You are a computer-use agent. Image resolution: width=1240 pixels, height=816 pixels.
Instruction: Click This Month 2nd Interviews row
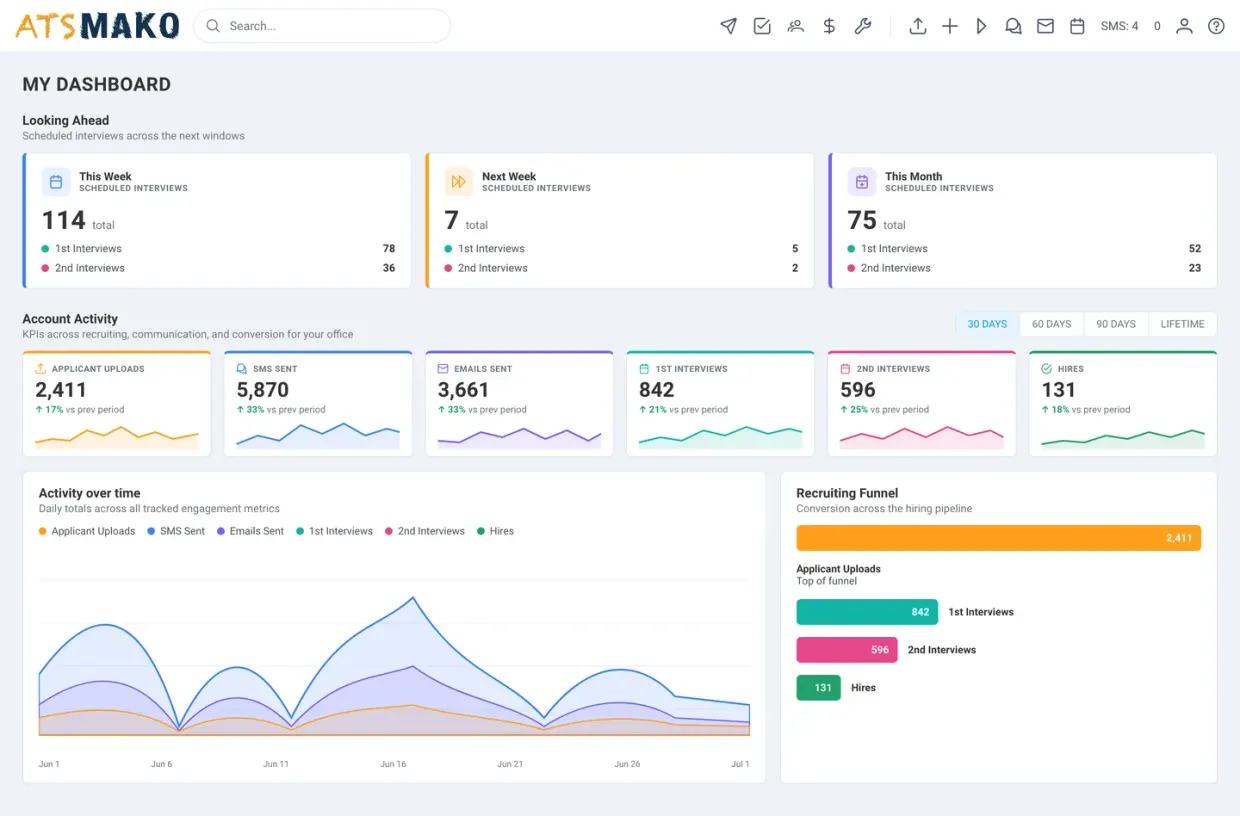click(1024, 268)
